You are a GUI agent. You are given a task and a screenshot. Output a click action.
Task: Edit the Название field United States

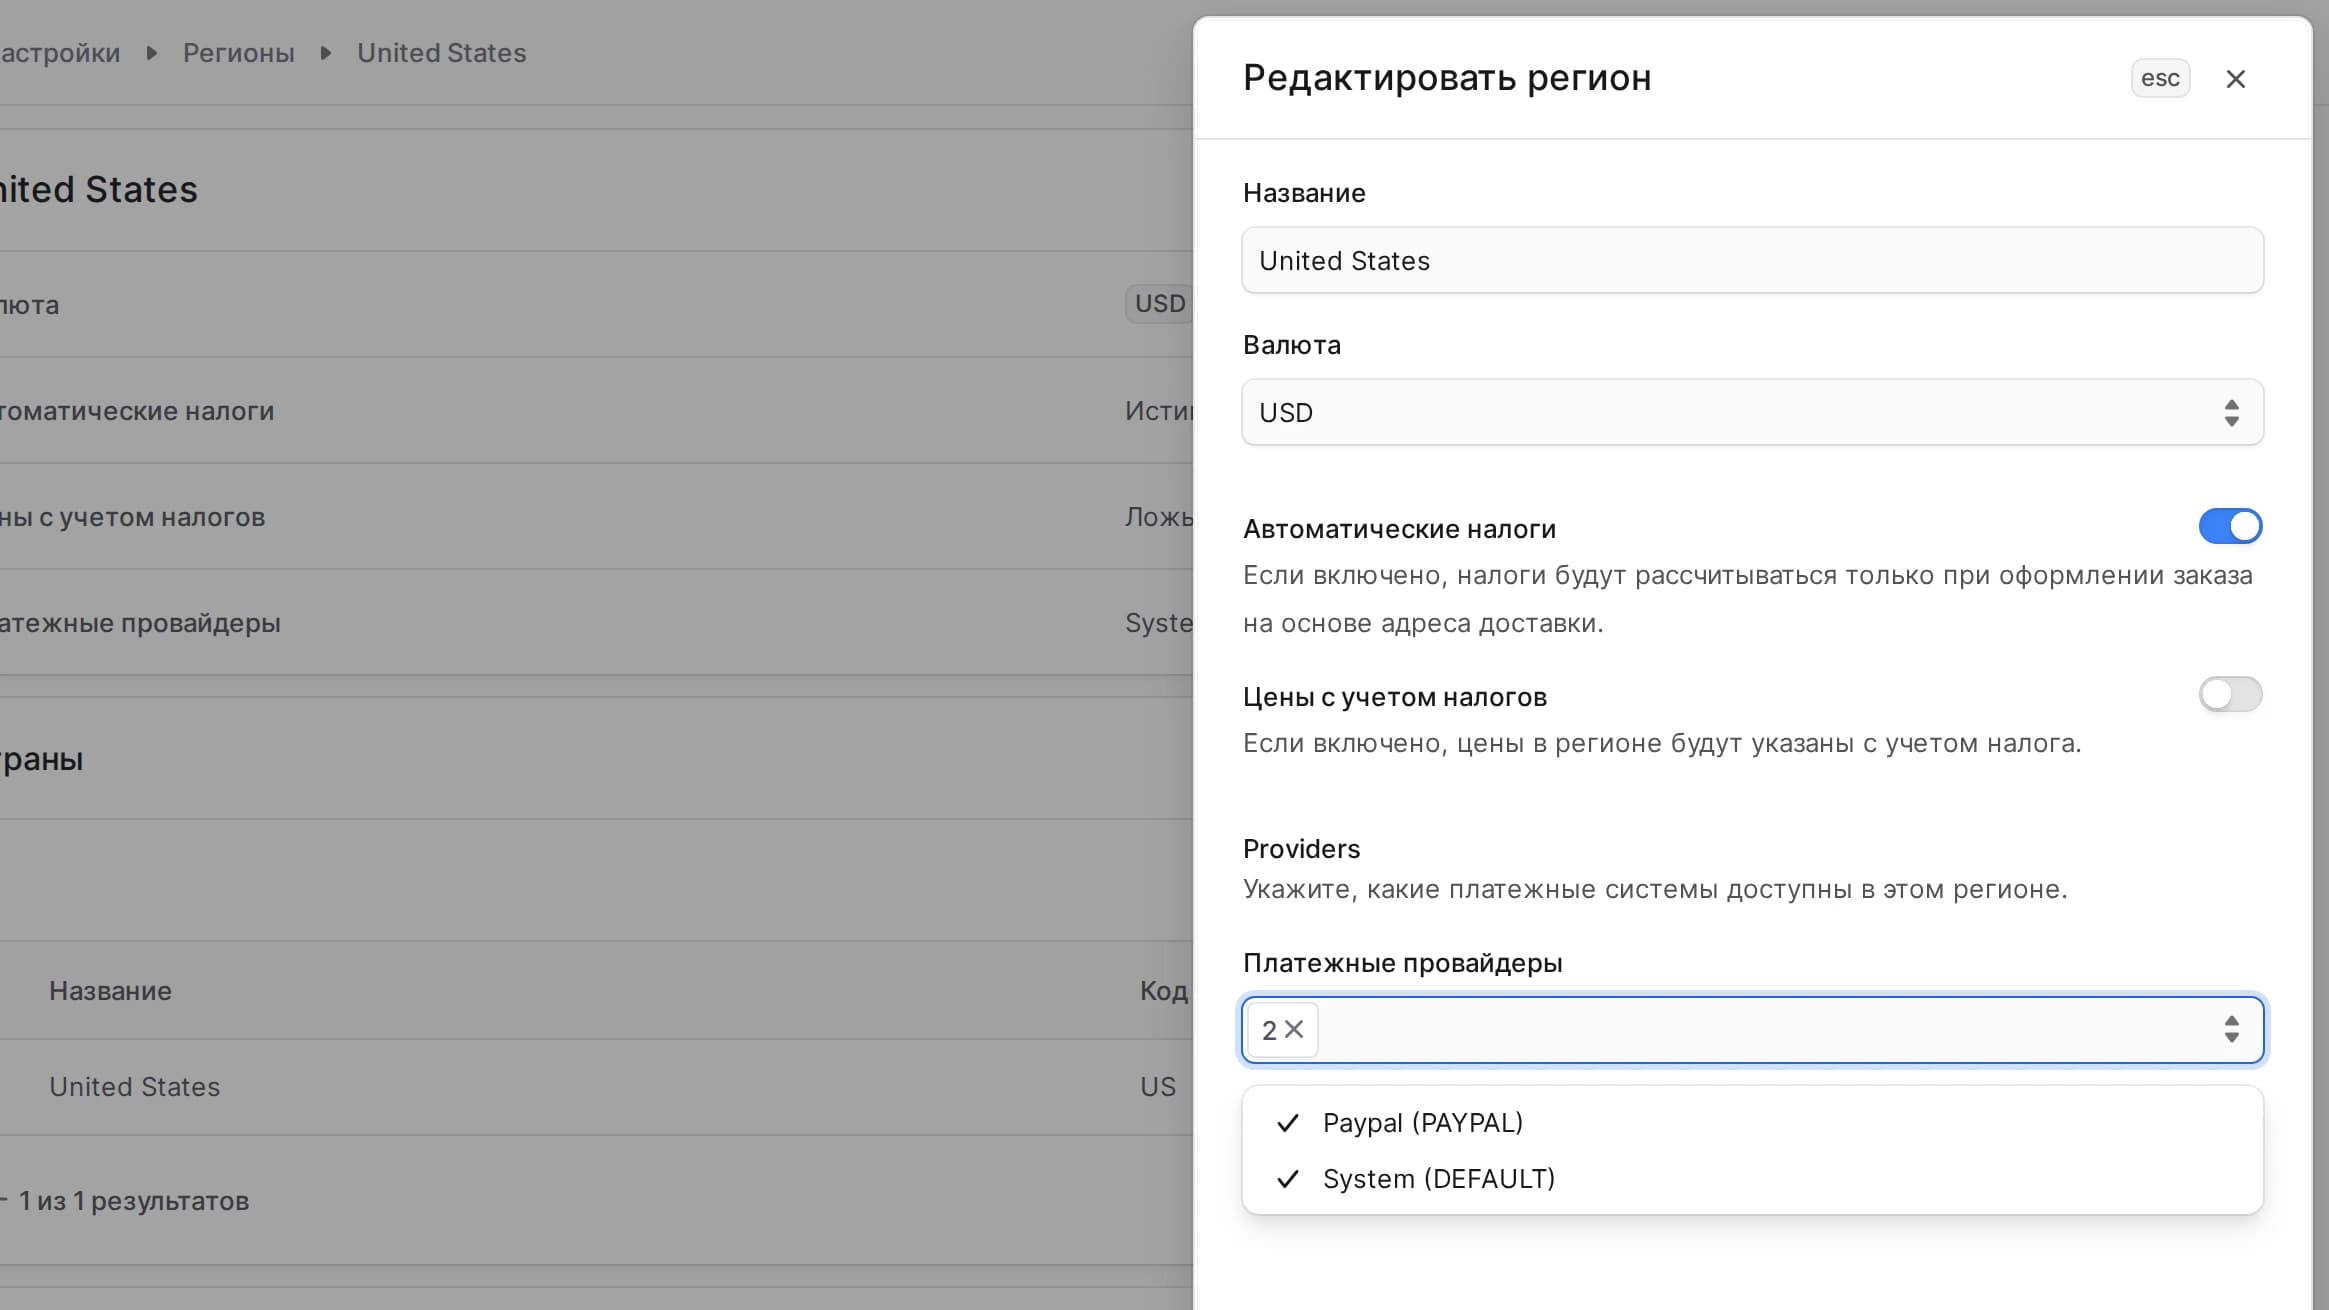tap(1752, 260)
